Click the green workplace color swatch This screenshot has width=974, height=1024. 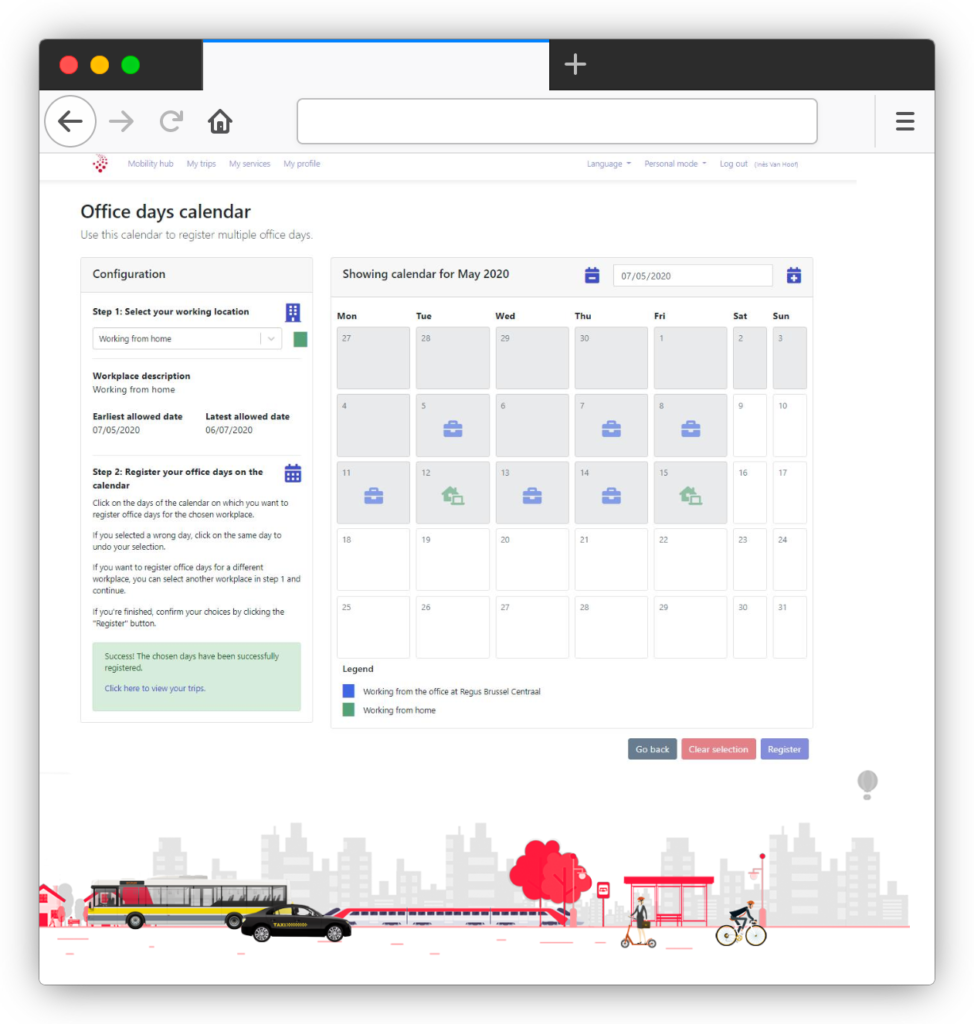click(x=300, y=339)
